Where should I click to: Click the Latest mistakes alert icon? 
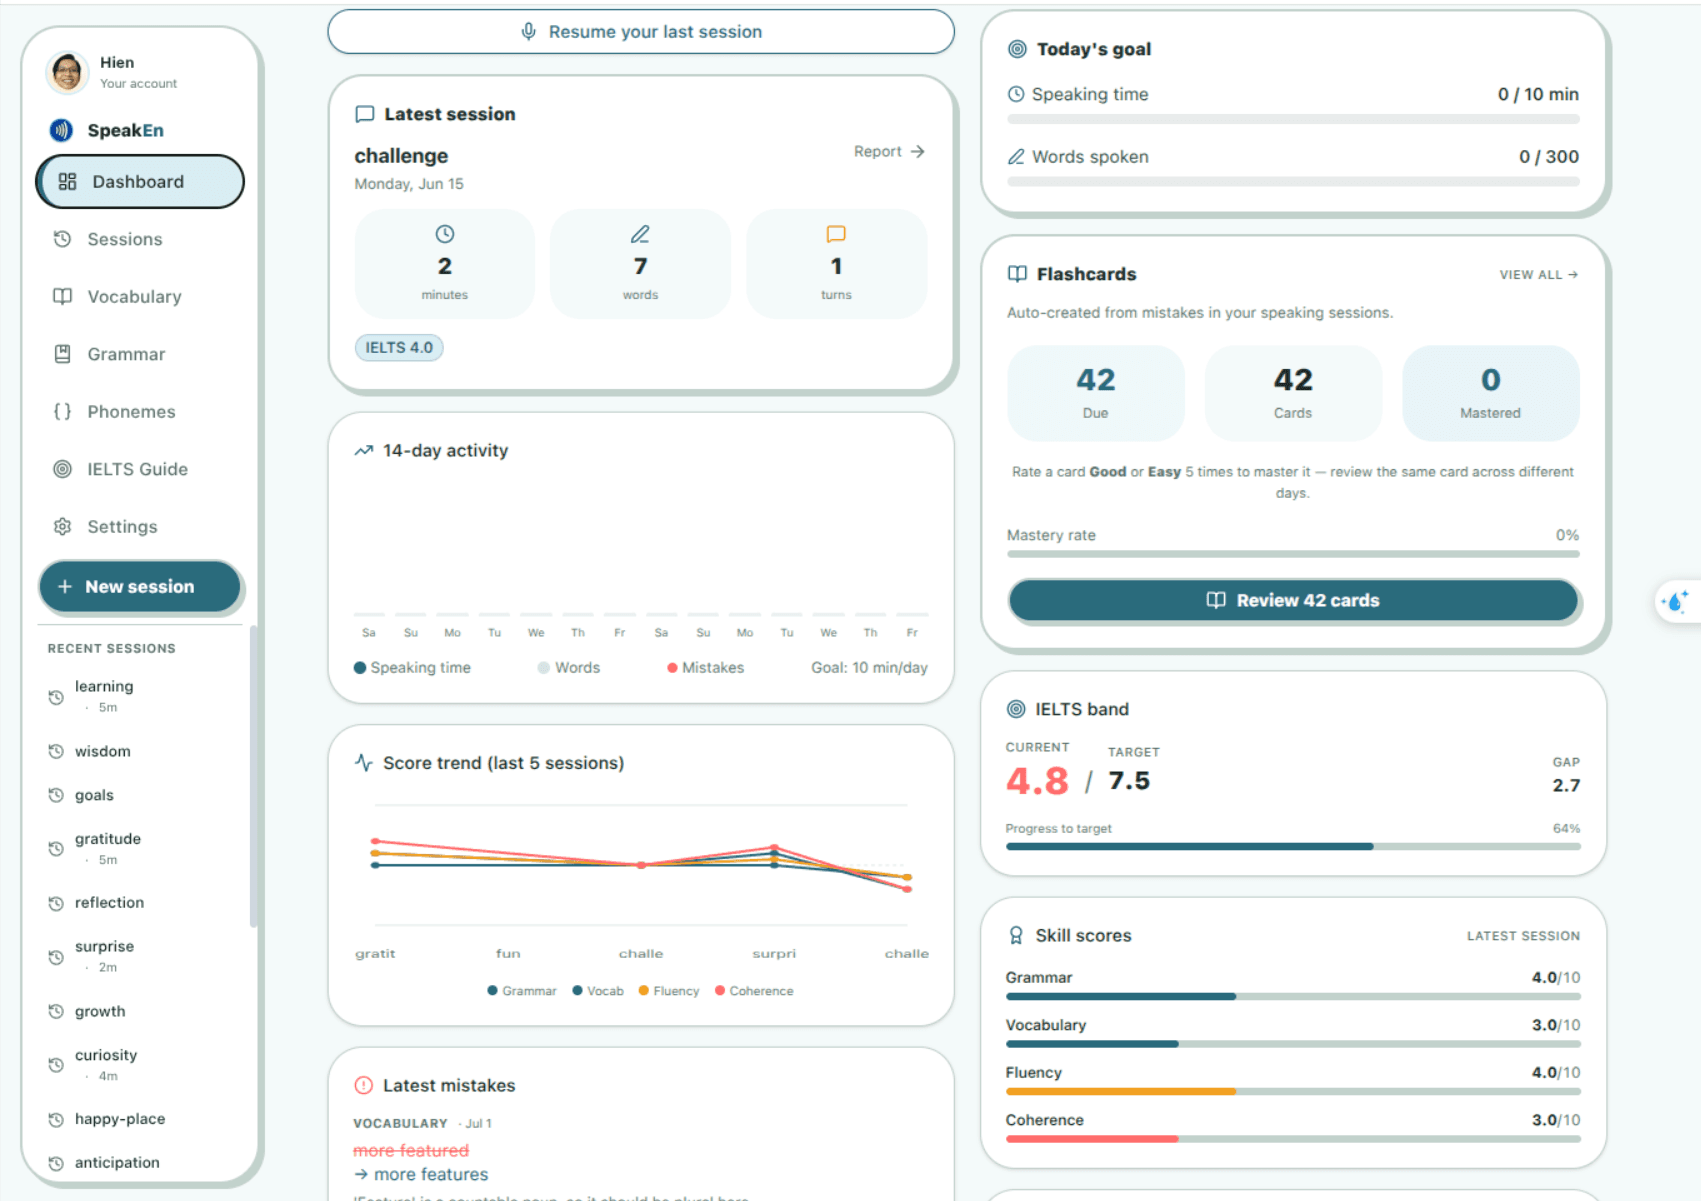tap(364, 1085)
